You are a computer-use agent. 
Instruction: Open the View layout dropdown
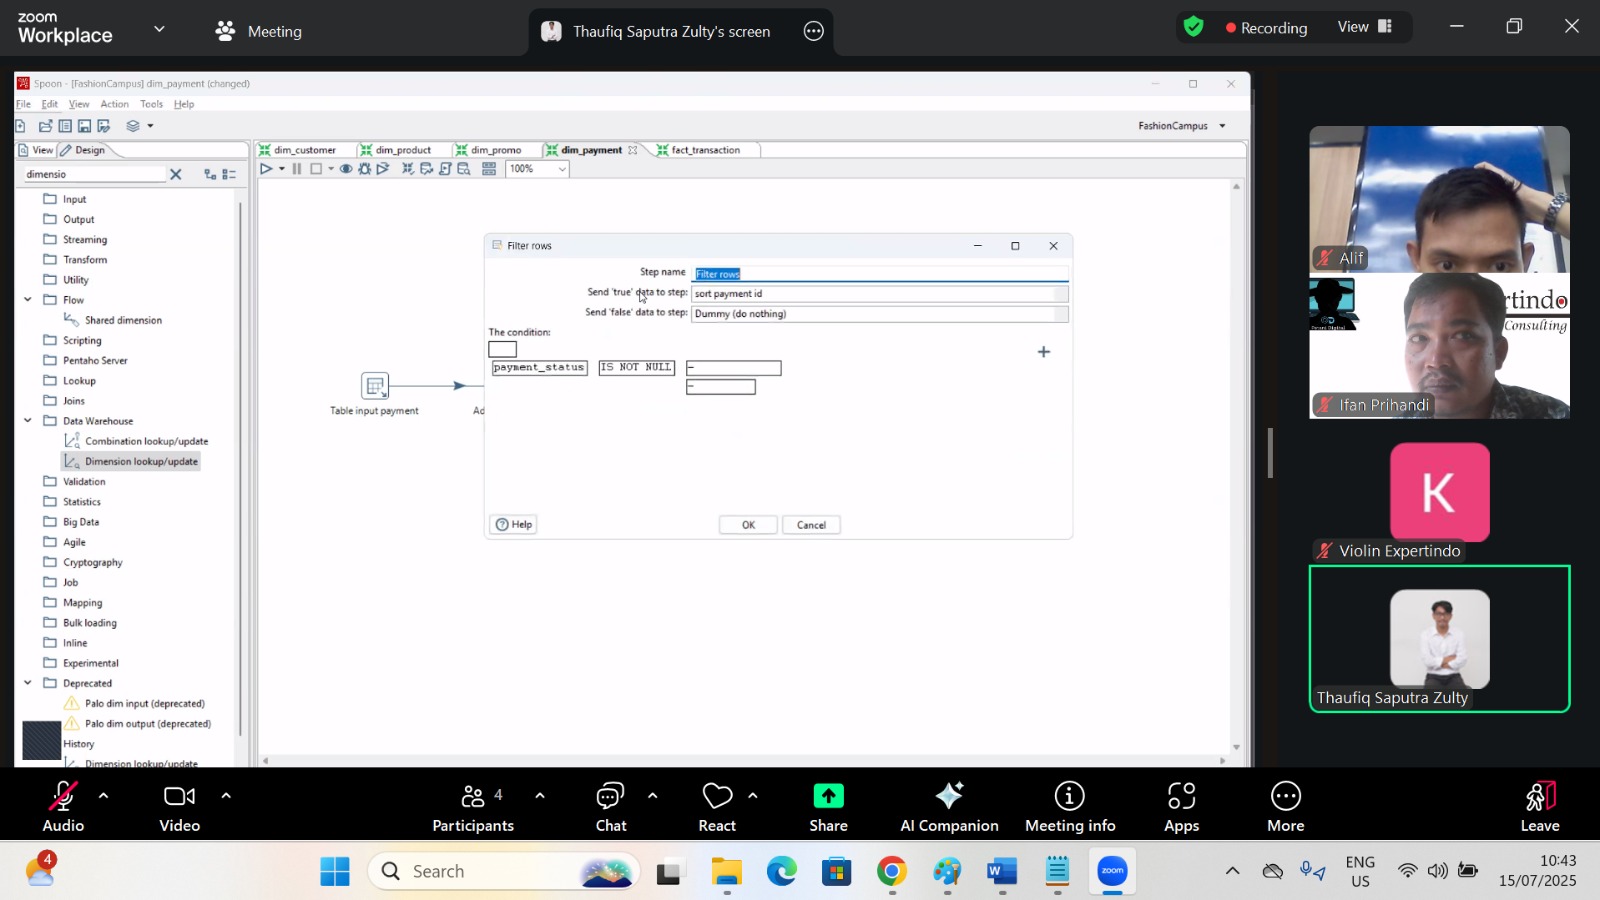click(x=1364, y=27)
